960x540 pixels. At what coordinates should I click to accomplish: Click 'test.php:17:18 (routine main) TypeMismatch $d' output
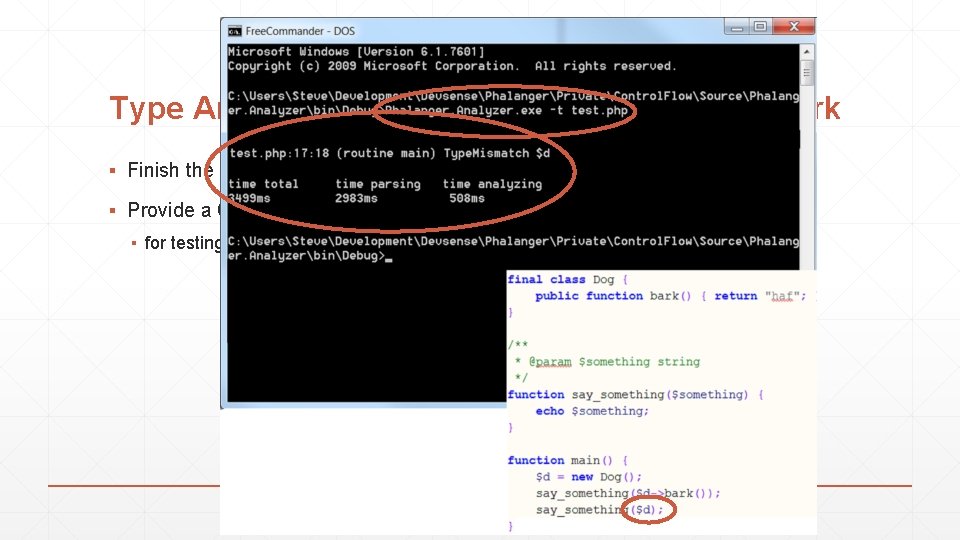tap(389, 154)
